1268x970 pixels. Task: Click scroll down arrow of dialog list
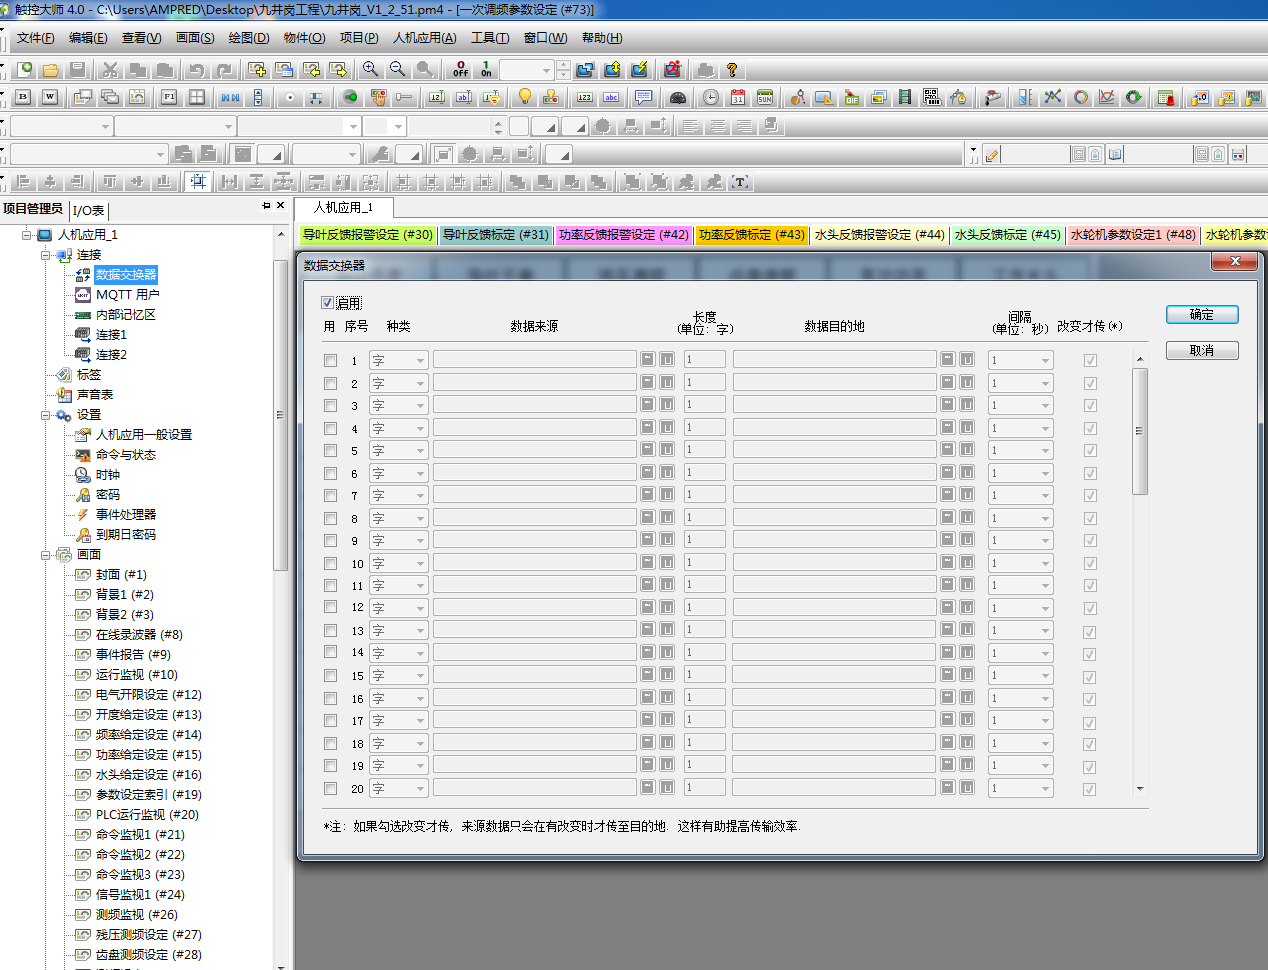1140,789
